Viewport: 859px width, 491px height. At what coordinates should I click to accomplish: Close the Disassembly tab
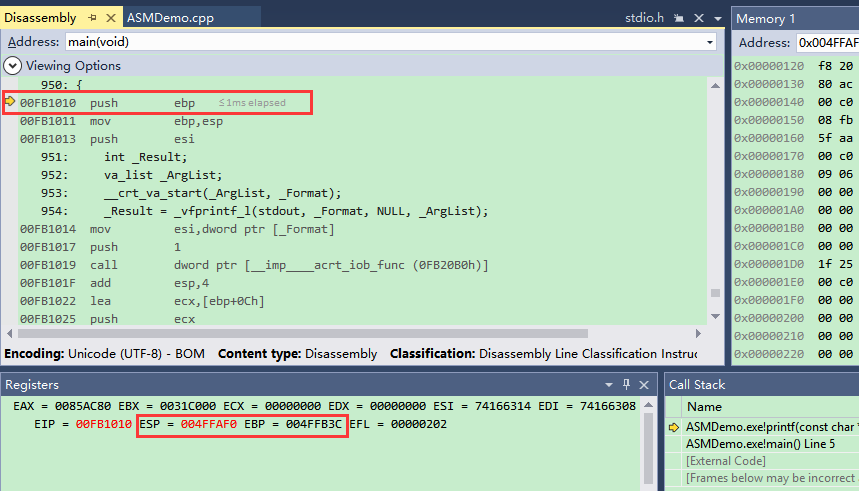(x=109, y=18)
